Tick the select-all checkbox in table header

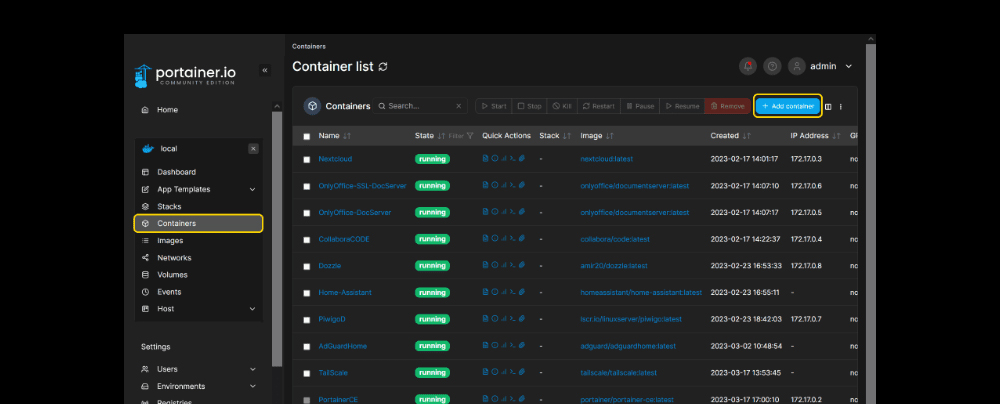(x=307, y=135)
